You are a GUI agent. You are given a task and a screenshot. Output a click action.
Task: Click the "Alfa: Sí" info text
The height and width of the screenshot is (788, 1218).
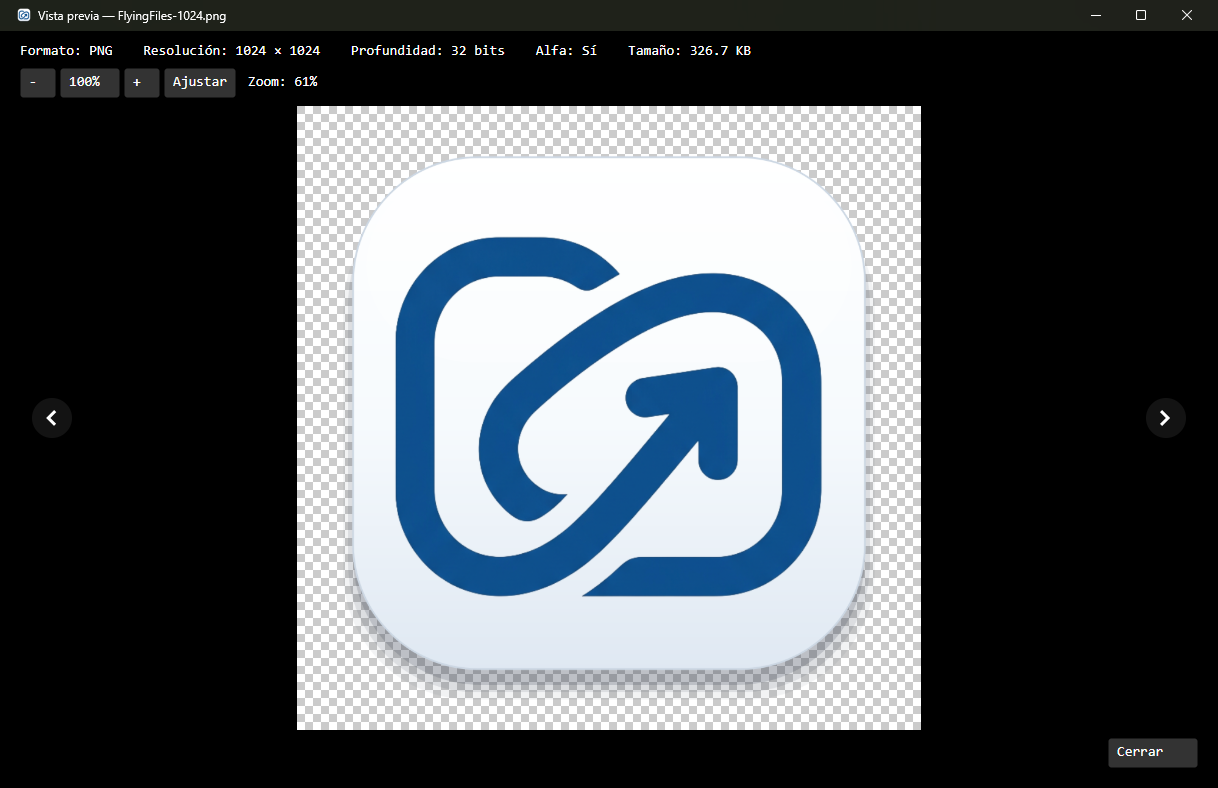coord(566,50)
